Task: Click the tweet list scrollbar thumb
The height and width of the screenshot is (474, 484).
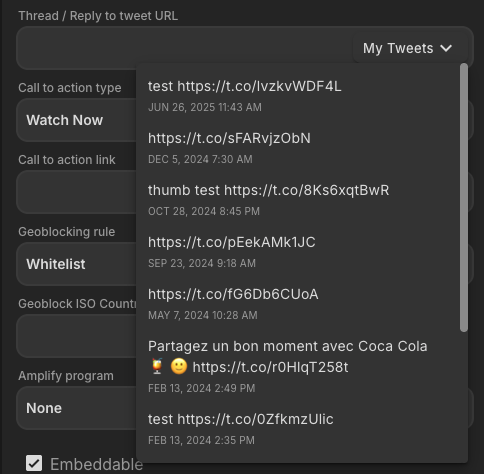Action: 464,198
